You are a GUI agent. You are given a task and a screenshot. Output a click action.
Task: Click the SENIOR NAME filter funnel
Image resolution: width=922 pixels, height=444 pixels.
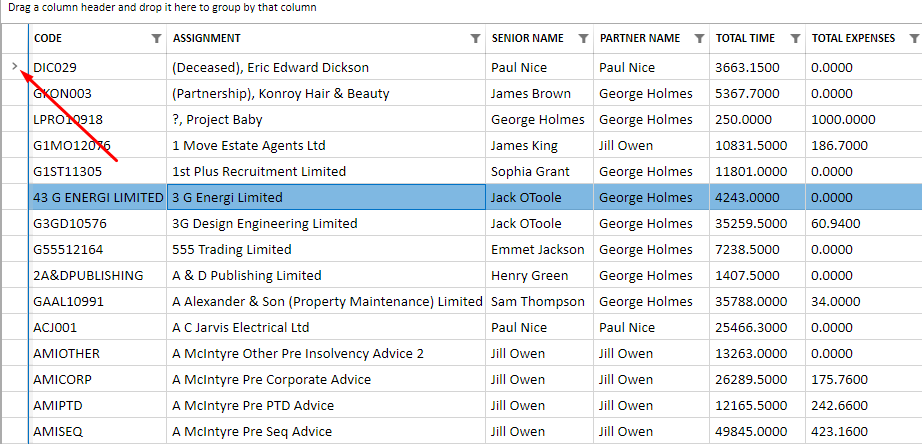pos(583,39)
